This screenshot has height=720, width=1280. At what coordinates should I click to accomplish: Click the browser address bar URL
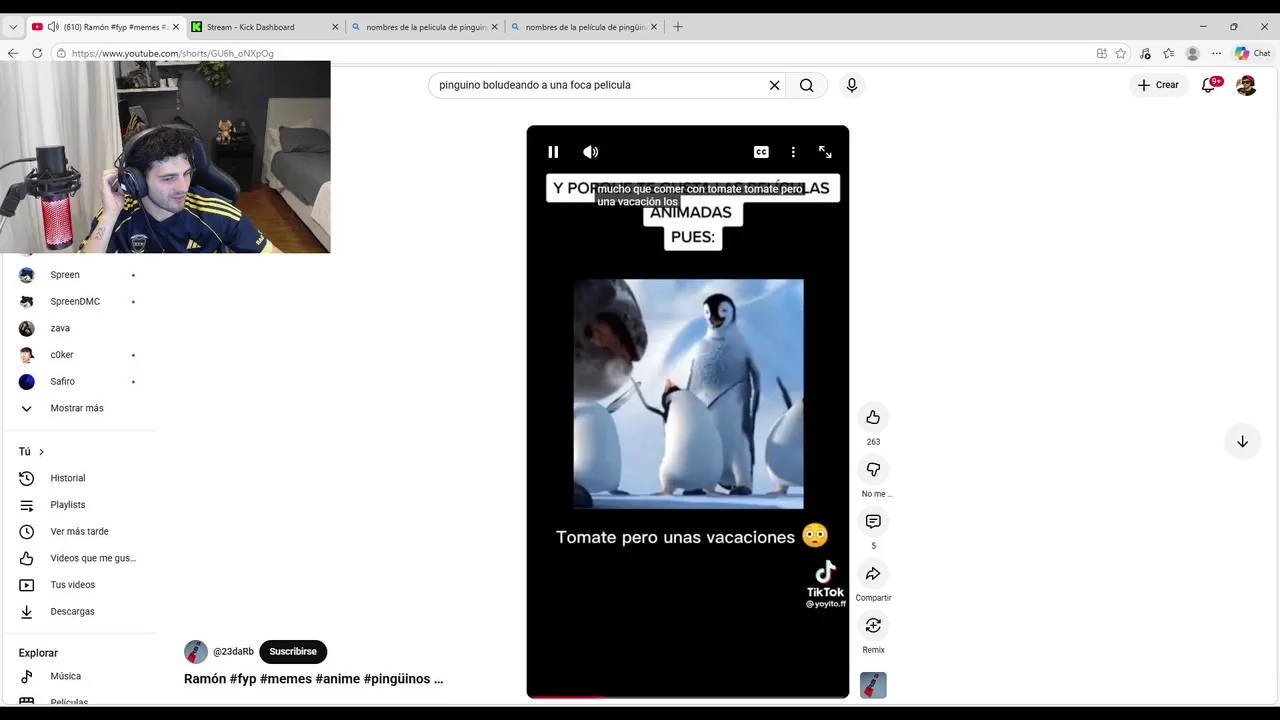(x=172, y=54)
